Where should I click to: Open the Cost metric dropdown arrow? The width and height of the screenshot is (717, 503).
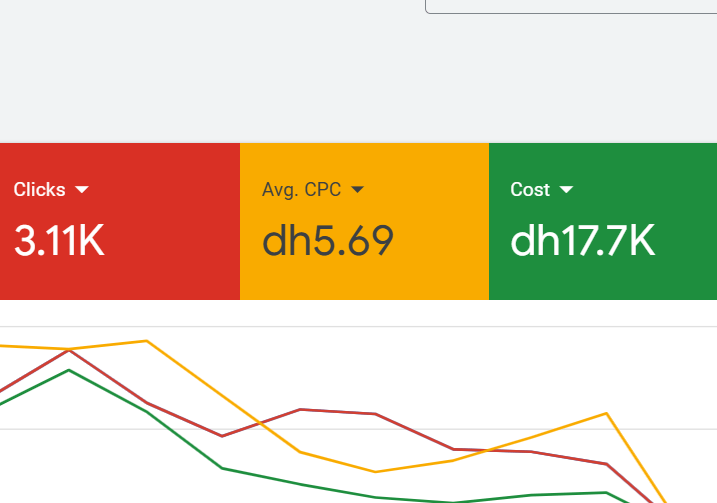[566, 190]
